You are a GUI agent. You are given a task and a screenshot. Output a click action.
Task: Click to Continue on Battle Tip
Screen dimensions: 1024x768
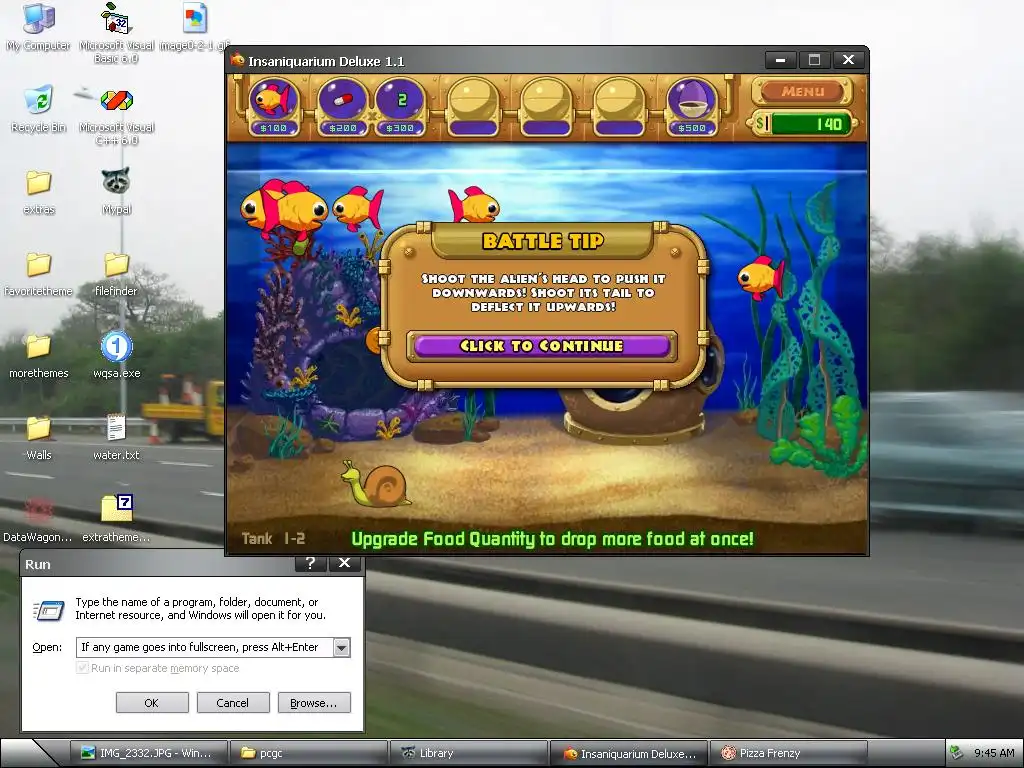tap(541, 345)
